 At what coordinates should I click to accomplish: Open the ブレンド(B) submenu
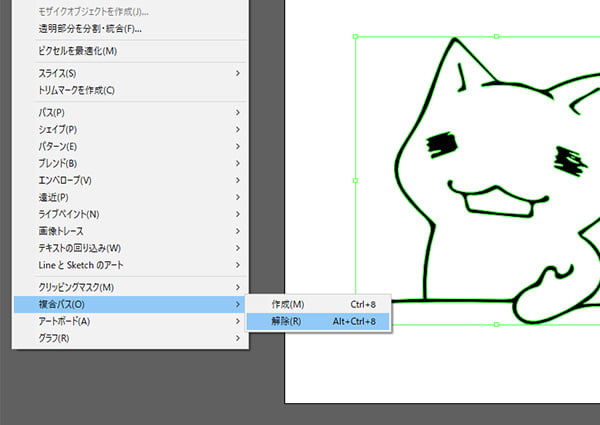(x=58, y=163)
